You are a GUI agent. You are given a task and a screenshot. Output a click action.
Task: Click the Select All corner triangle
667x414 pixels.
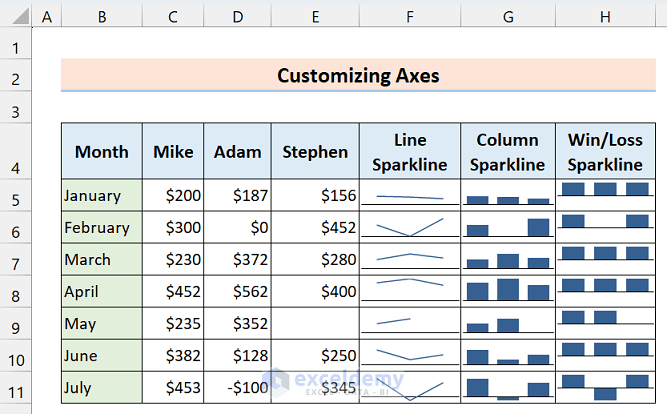16,17
